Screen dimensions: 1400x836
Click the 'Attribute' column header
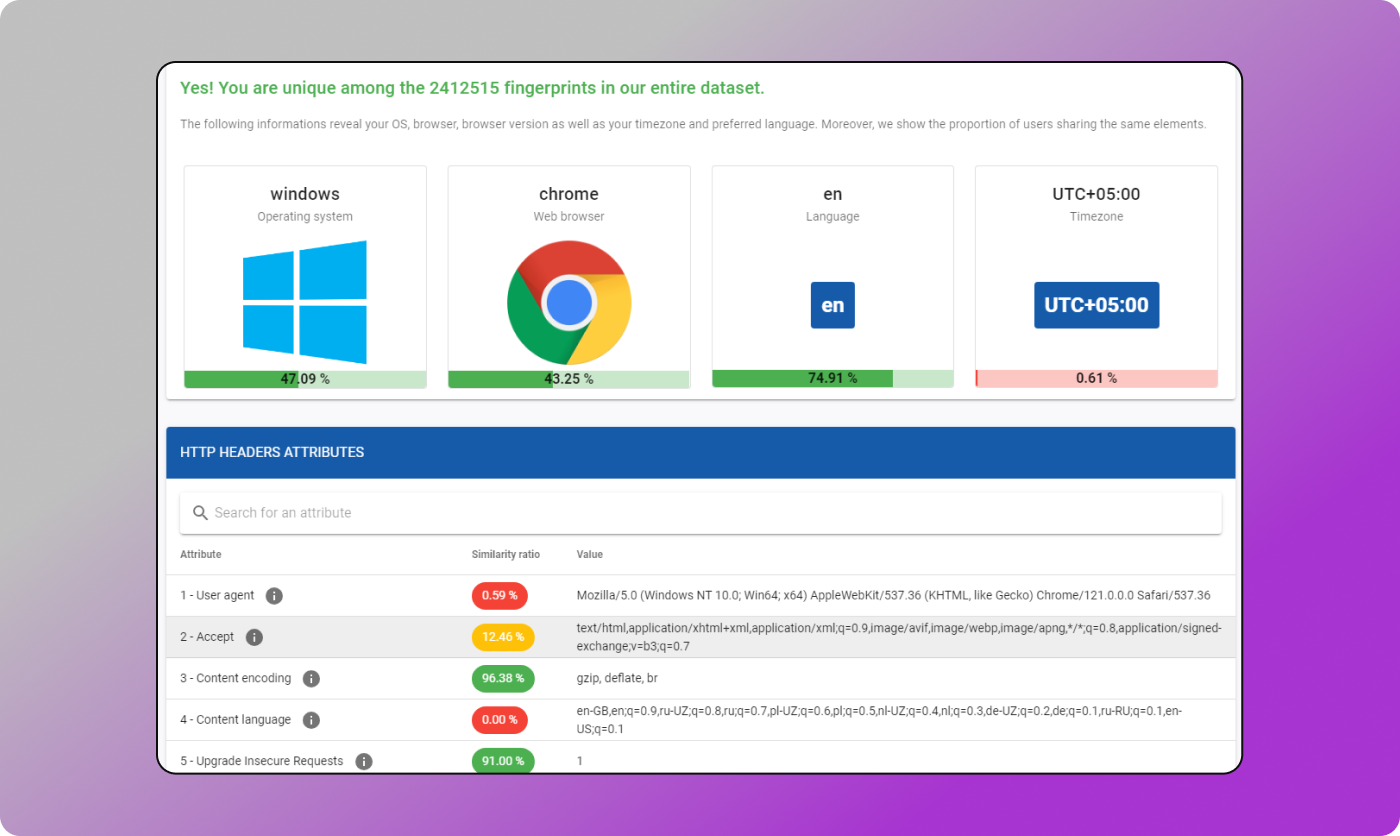pyautogui.click(x=201, y=554)
